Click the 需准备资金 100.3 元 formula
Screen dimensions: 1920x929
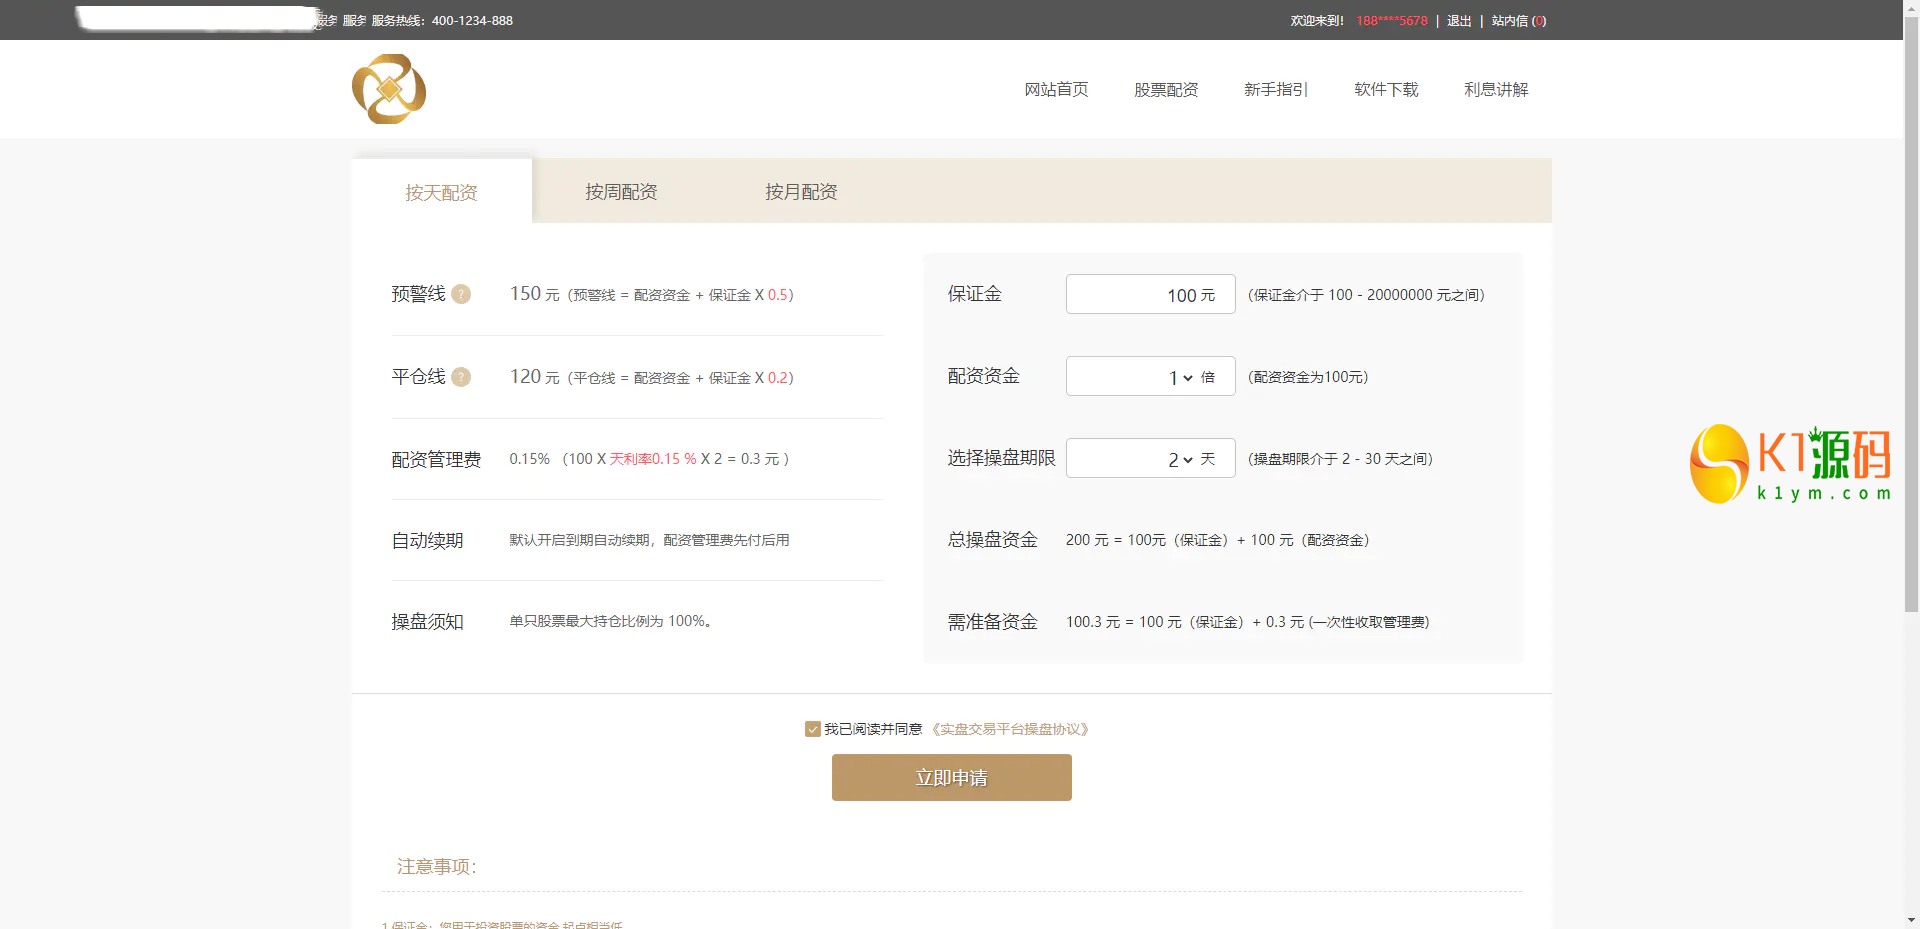point(1247,622)
